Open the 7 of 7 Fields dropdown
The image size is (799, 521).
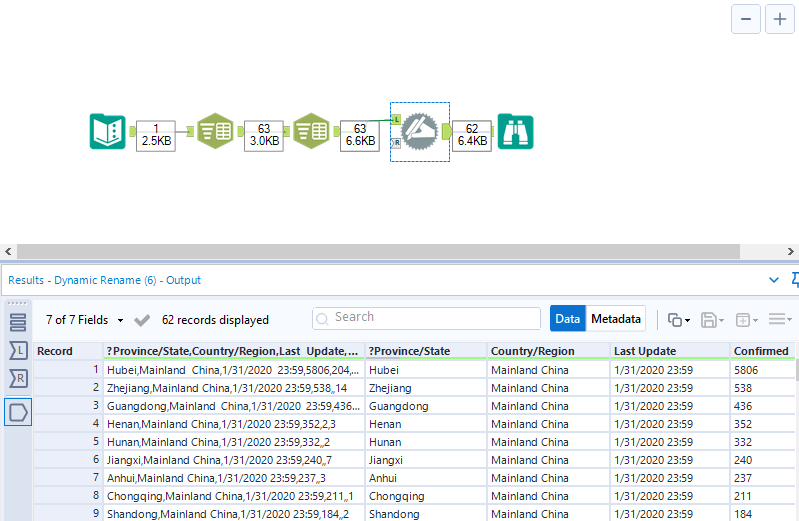pos(85,320)
